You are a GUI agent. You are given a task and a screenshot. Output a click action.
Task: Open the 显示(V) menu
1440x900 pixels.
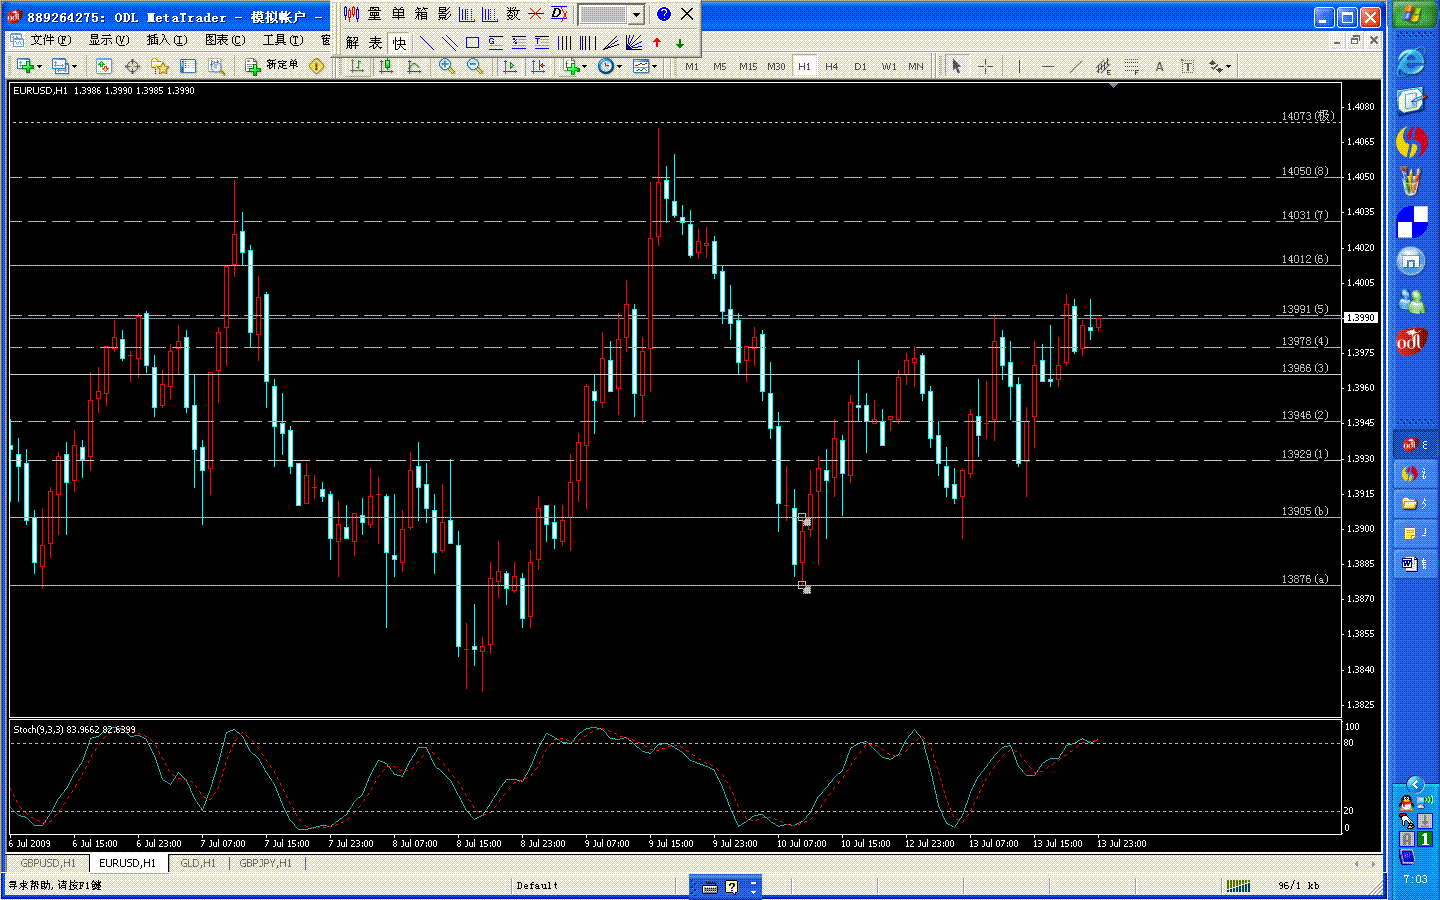click(109, 40)
